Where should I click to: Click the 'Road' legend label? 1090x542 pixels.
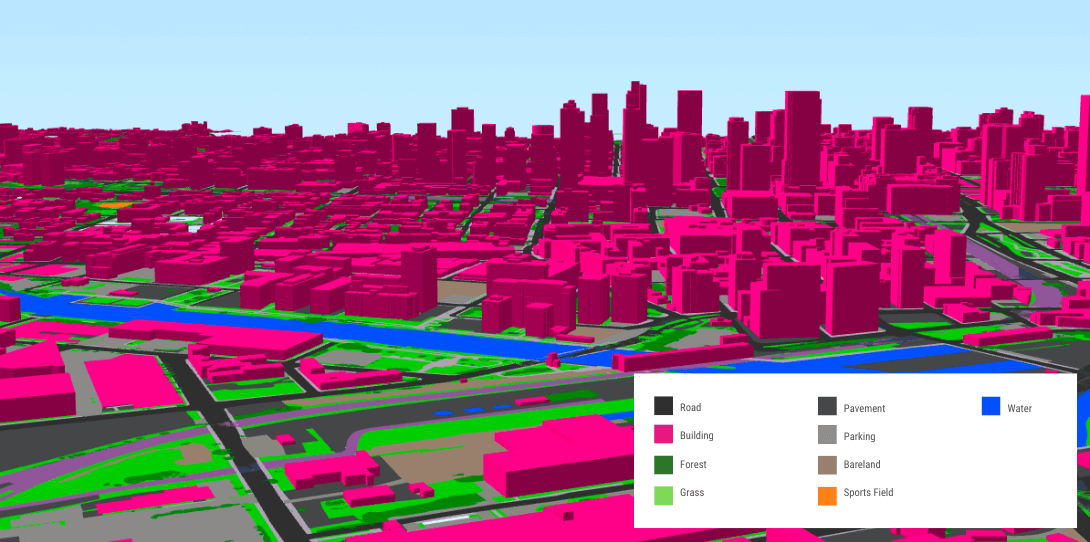[690, 408]
